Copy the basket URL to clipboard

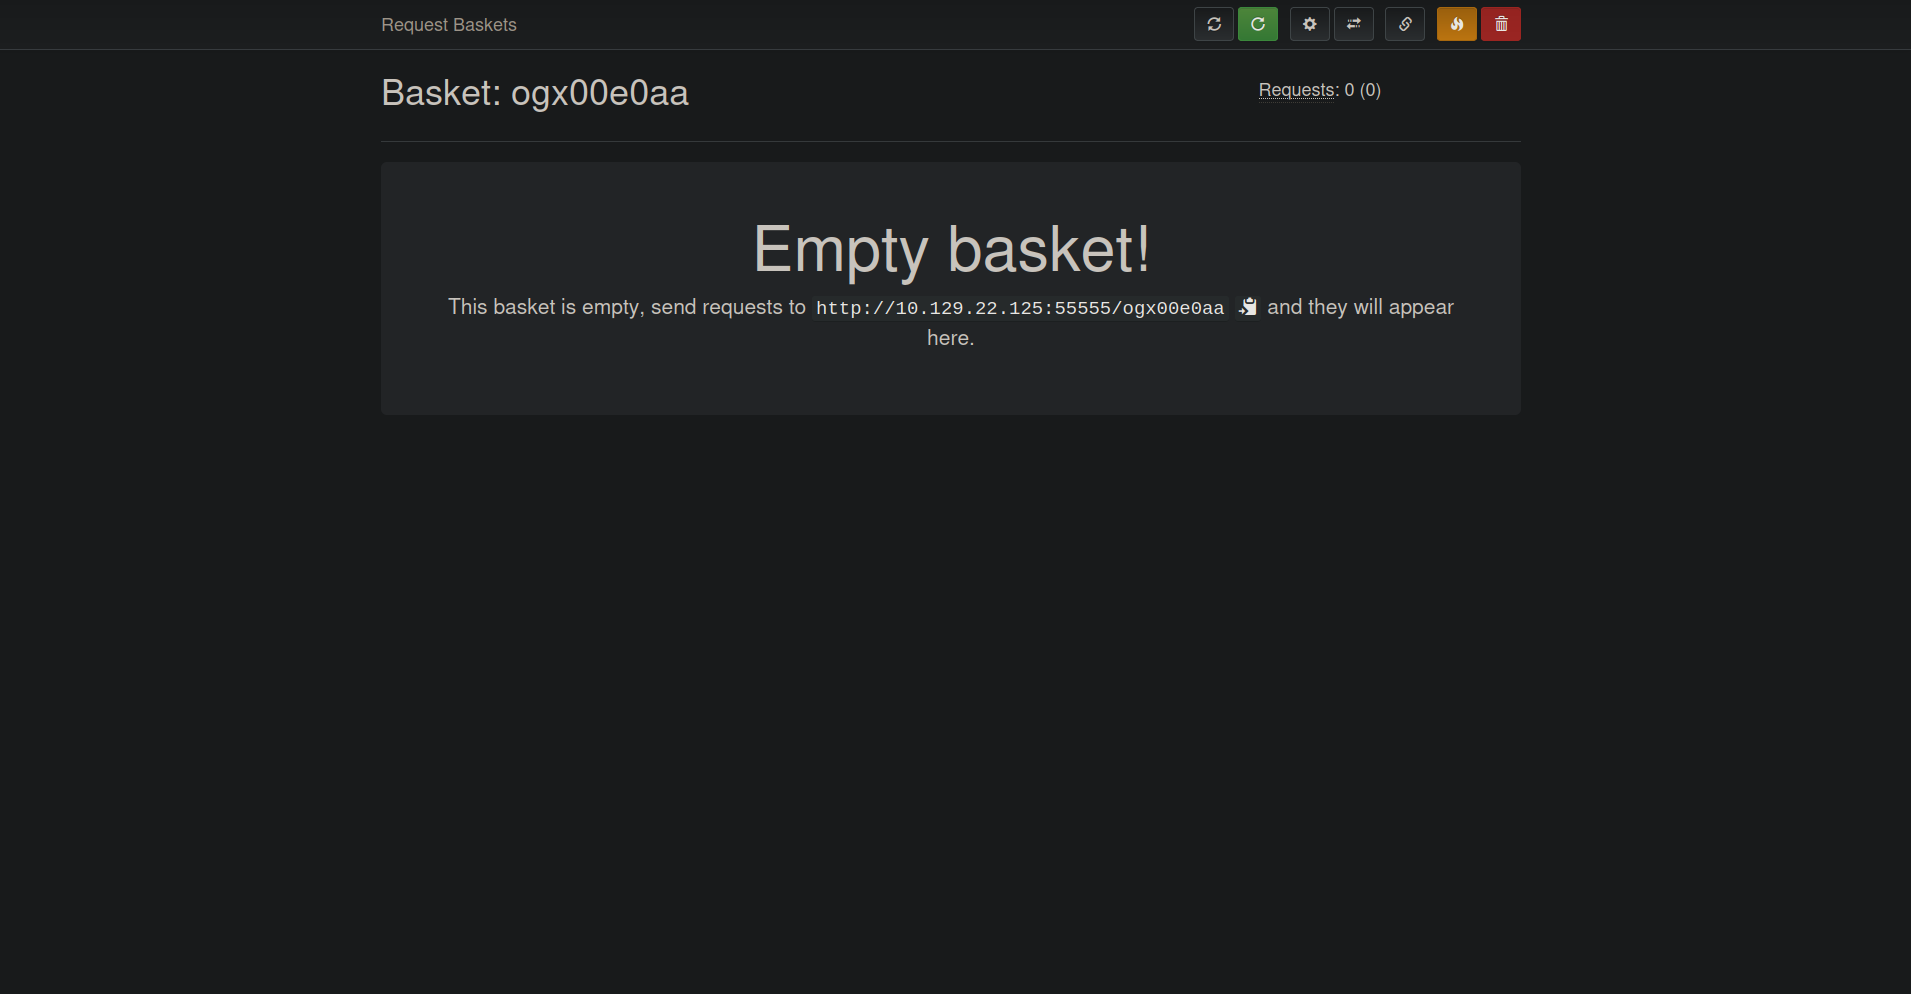pyautogui.click(x=1247, y=307)
